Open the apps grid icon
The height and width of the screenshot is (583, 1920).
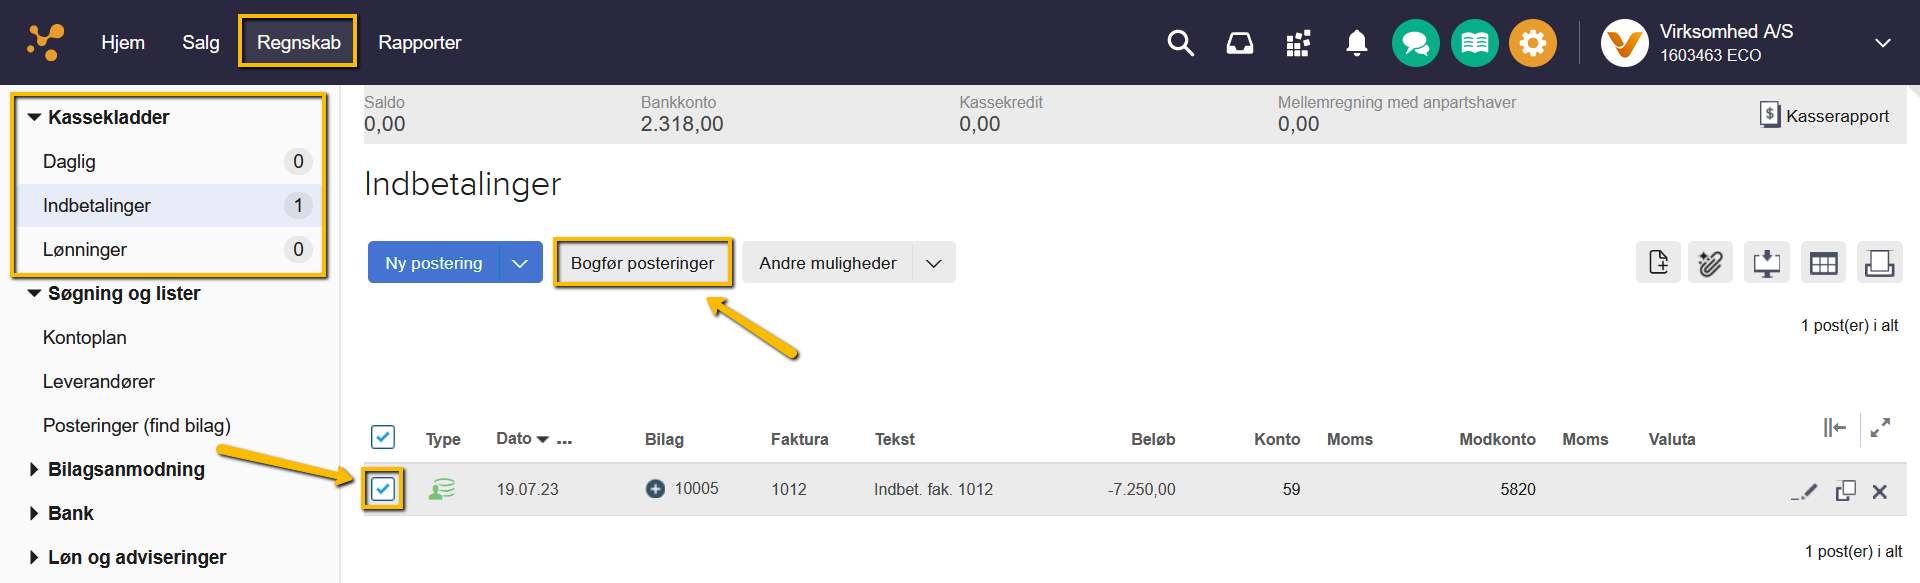coord(1298,43)
